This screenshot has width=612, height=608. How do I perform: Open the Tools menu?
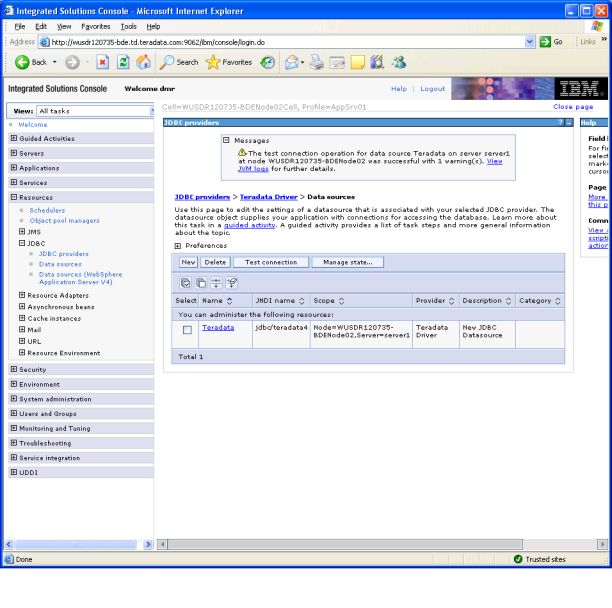pyautogui.click(x=128, y=27)
